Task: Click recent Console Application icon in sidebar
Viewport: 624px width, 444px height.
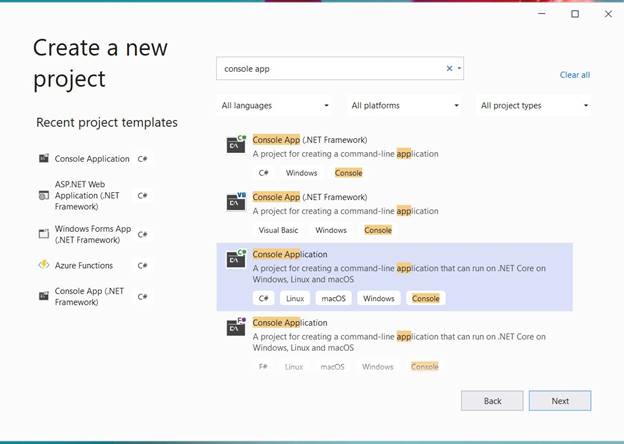Action: coord(44,158)
